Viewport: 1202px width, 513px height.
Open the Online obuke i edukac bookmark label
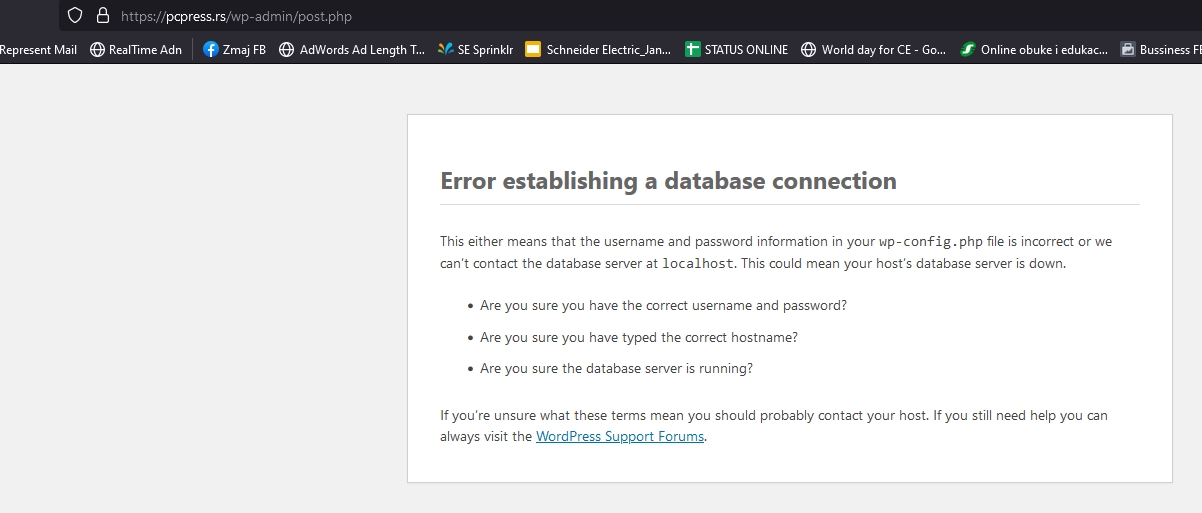point(1044,49)
